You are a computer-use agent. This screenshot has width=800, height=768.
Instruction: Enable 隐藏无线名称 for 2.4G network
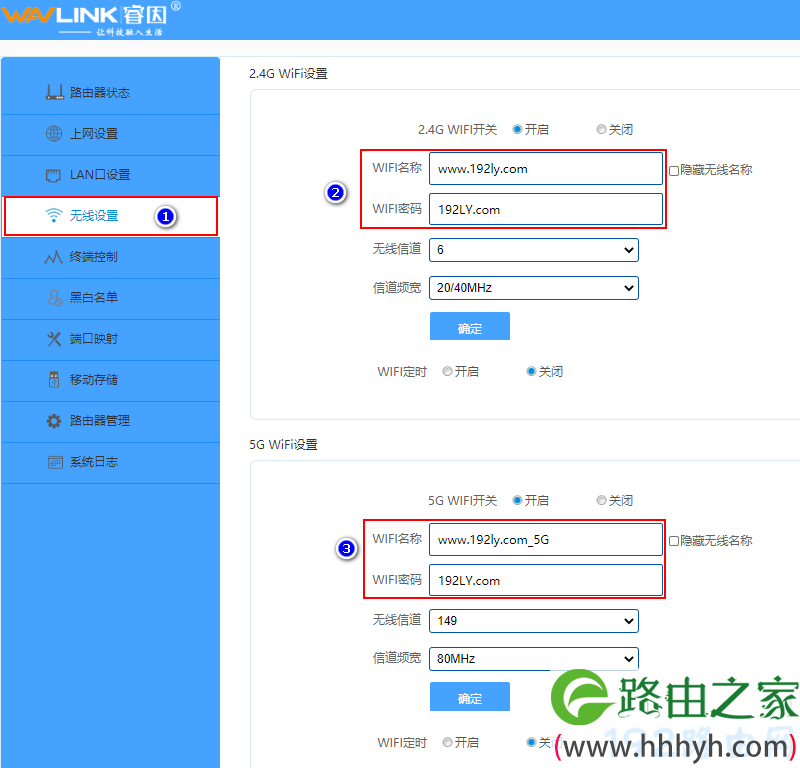tap(674, 169)
